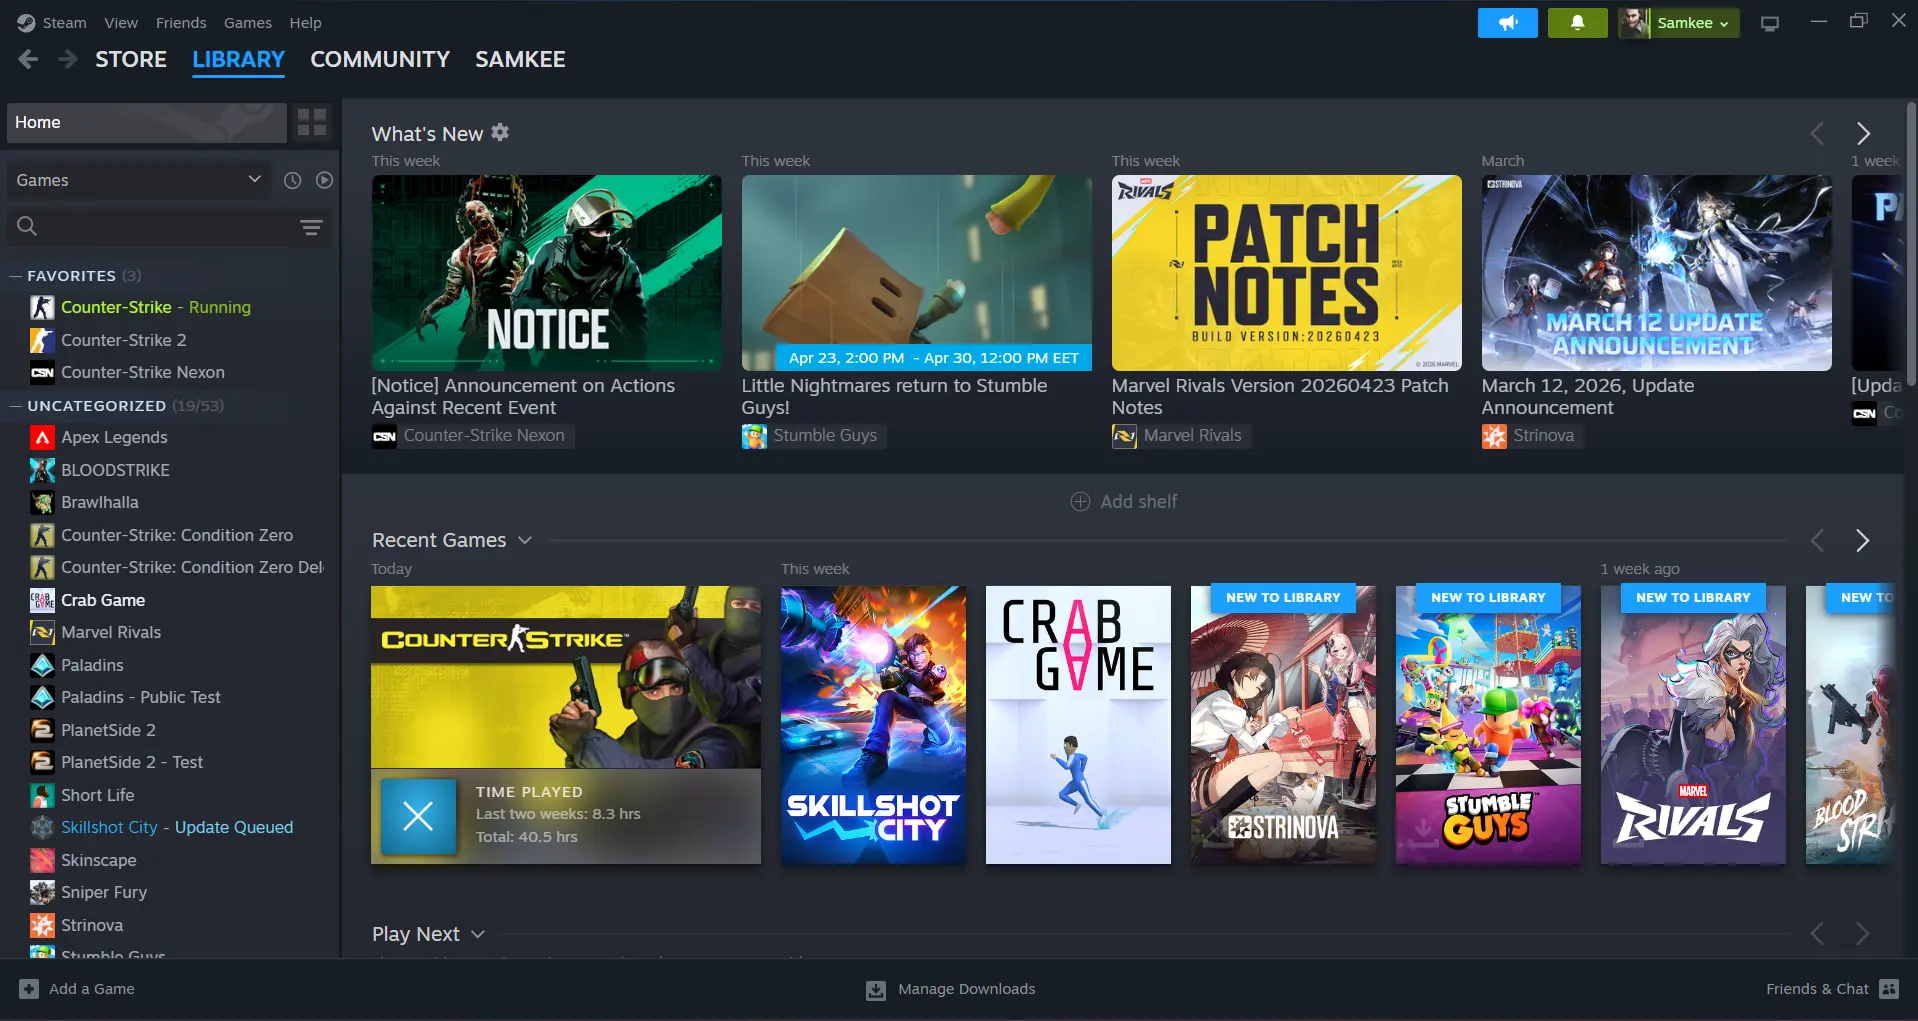Click the Apex Legends game icon
Screen dimensions: 1918x1021
[42, 438]
